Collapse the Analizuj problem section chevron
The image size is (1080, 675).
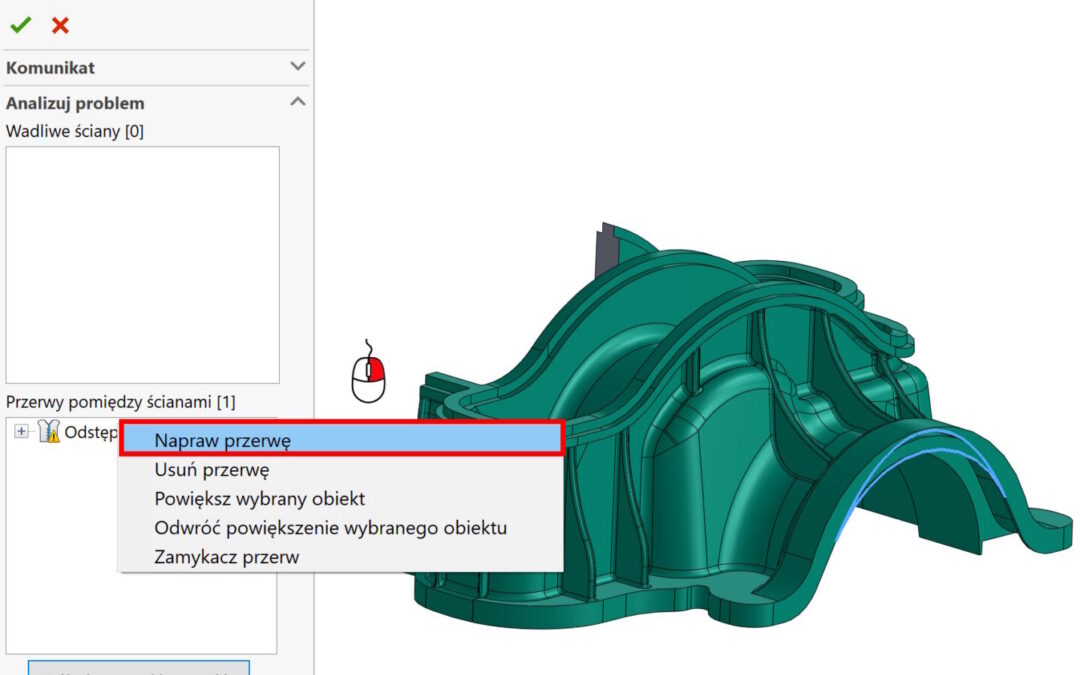297,102
